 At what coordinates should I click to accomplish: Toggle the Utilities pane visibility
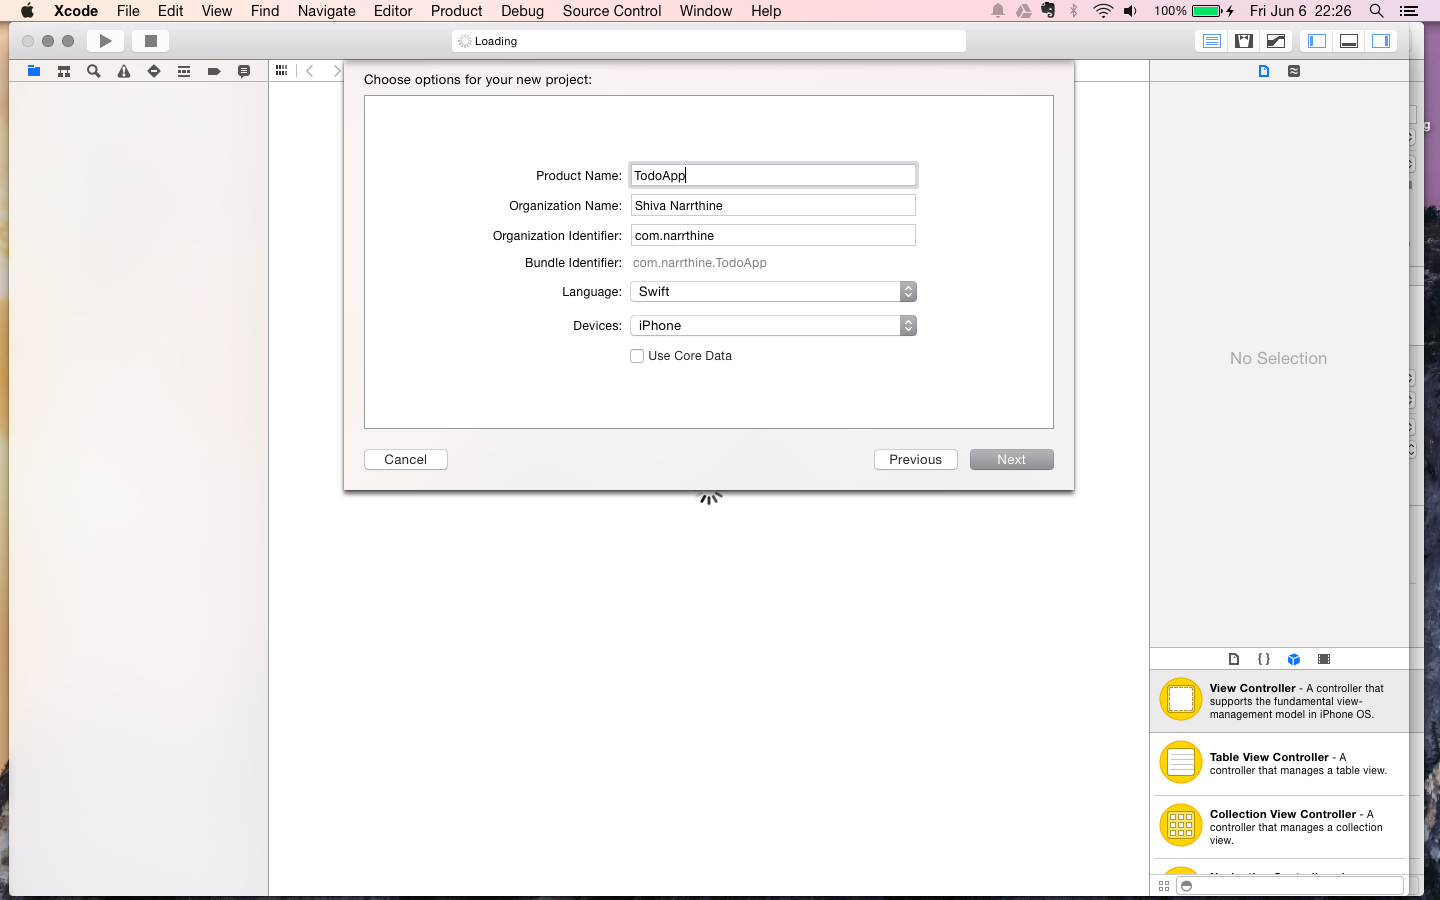[x=1381, y=41]
